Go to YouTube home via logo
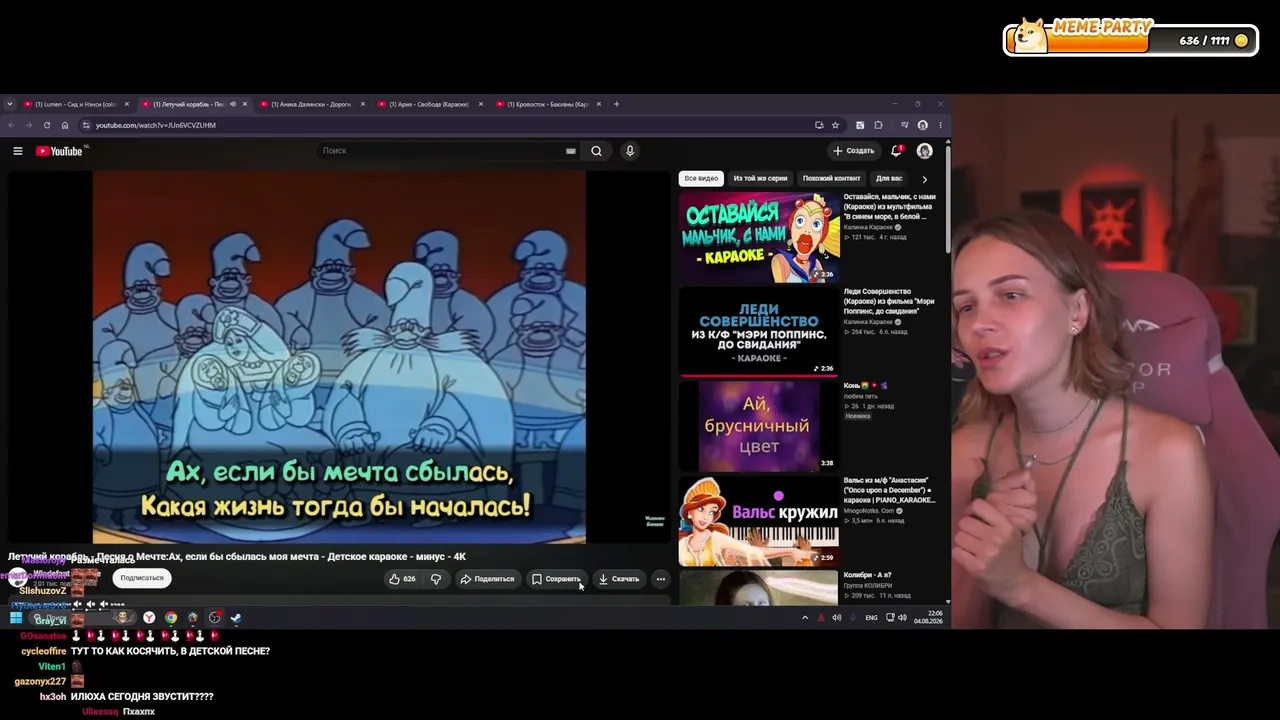The image size is (1280, 720). click(59, 151)
